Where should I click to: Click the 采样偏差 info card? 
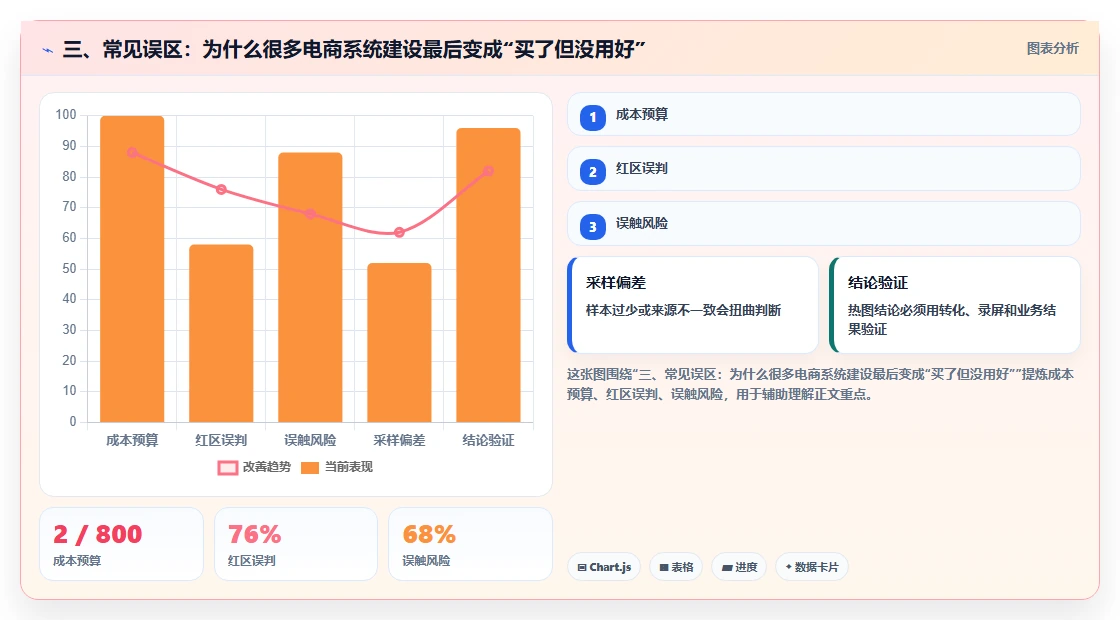[693, 305]
